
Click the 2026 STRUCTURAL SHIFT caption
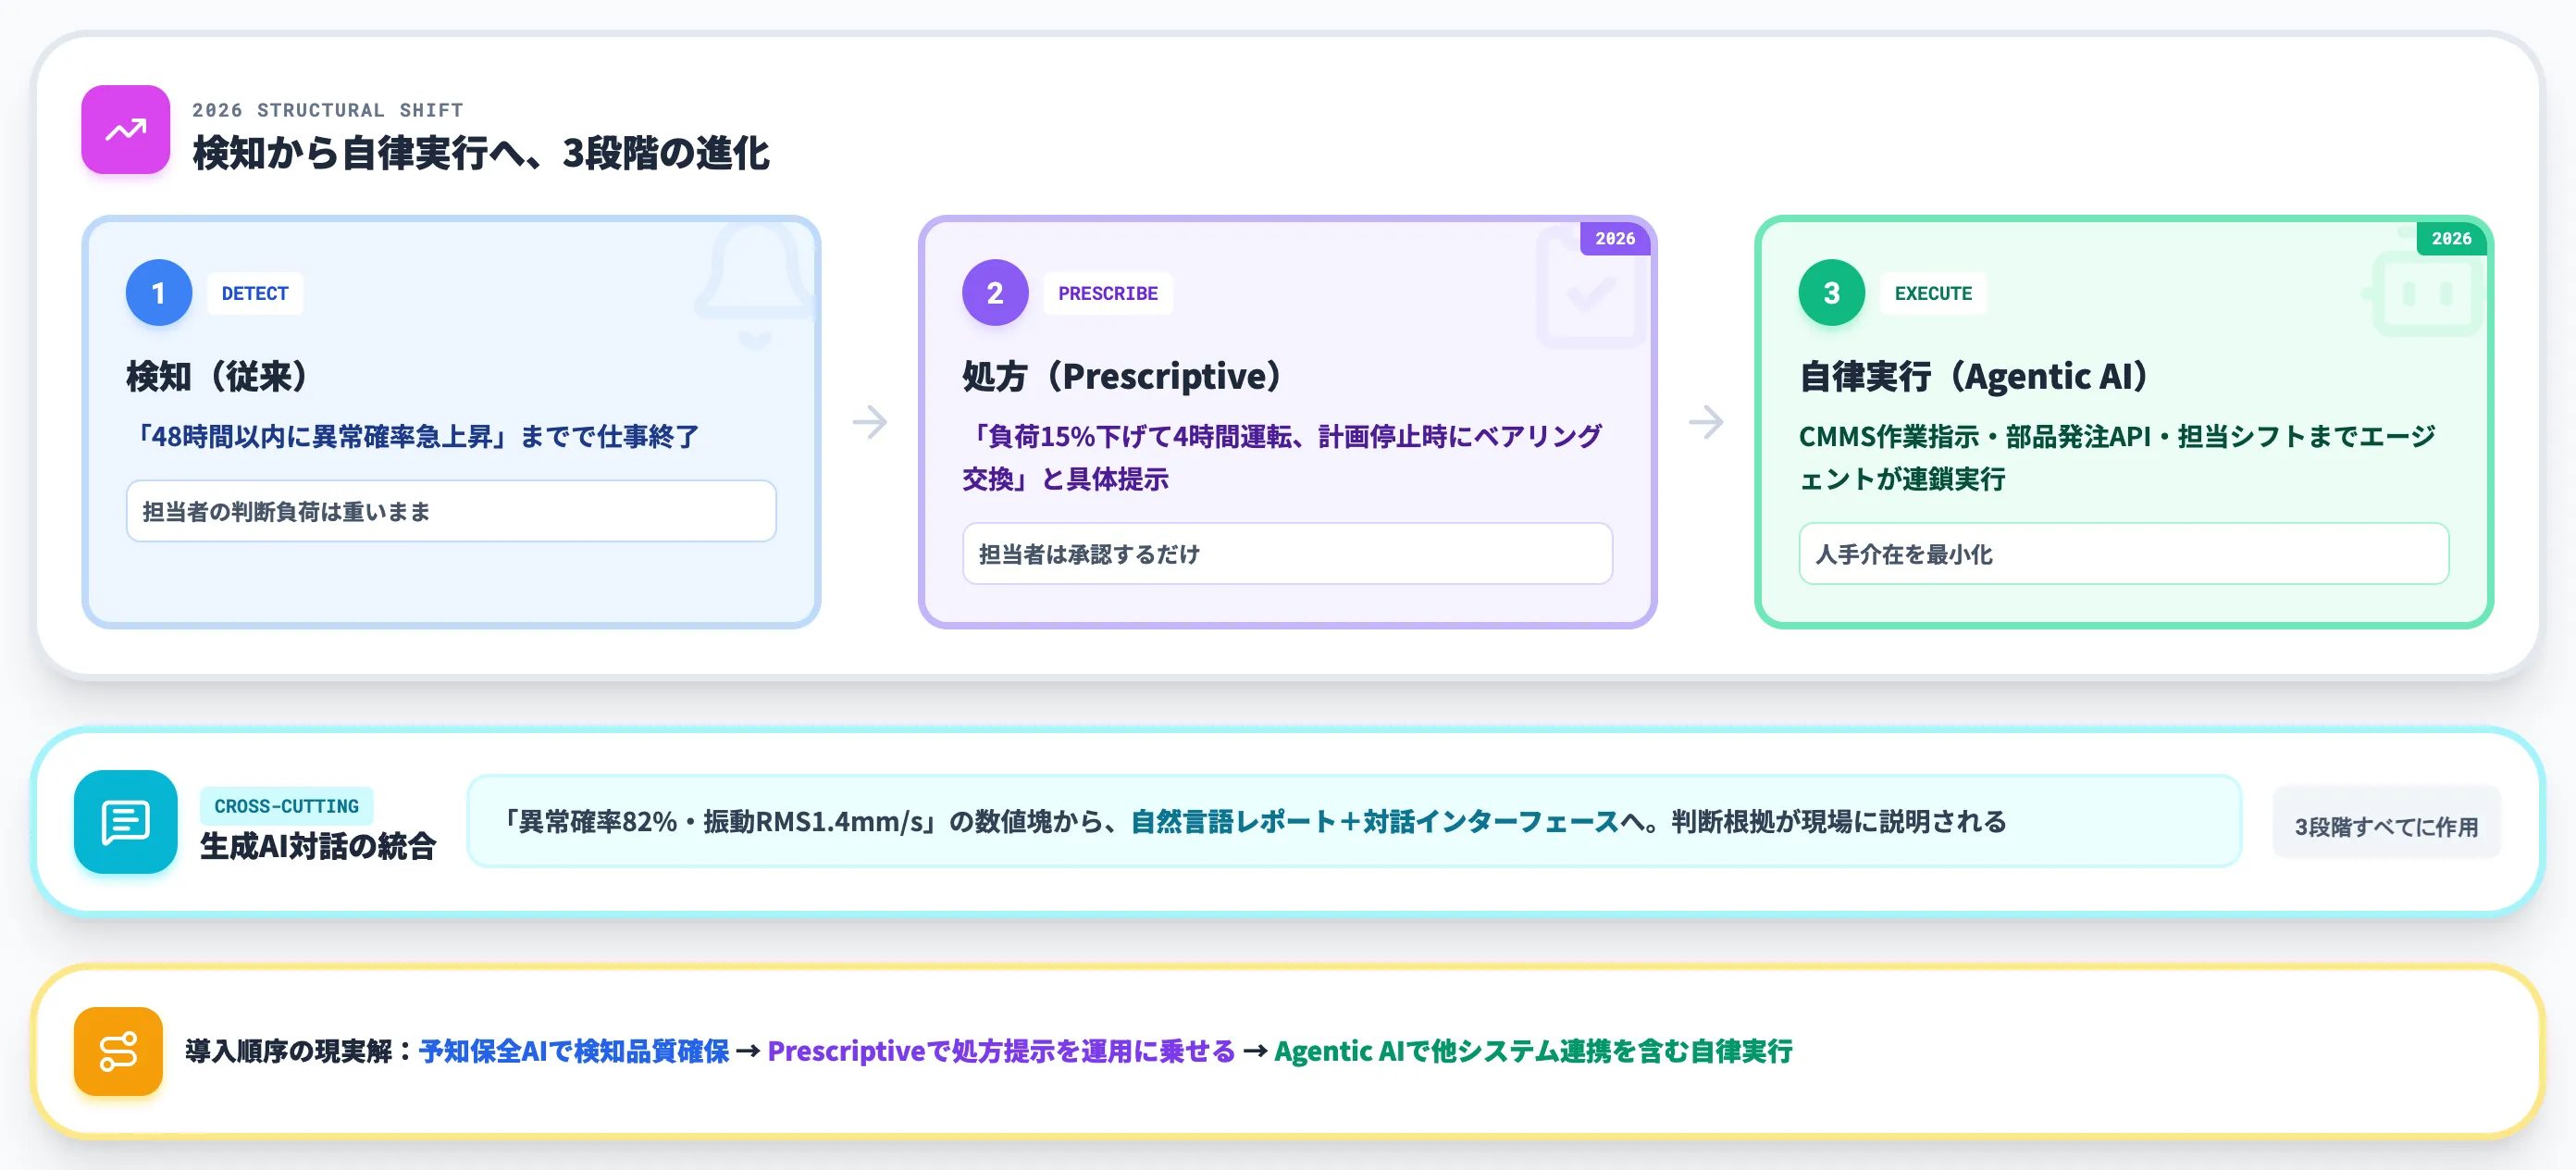[x=328, y=110]
